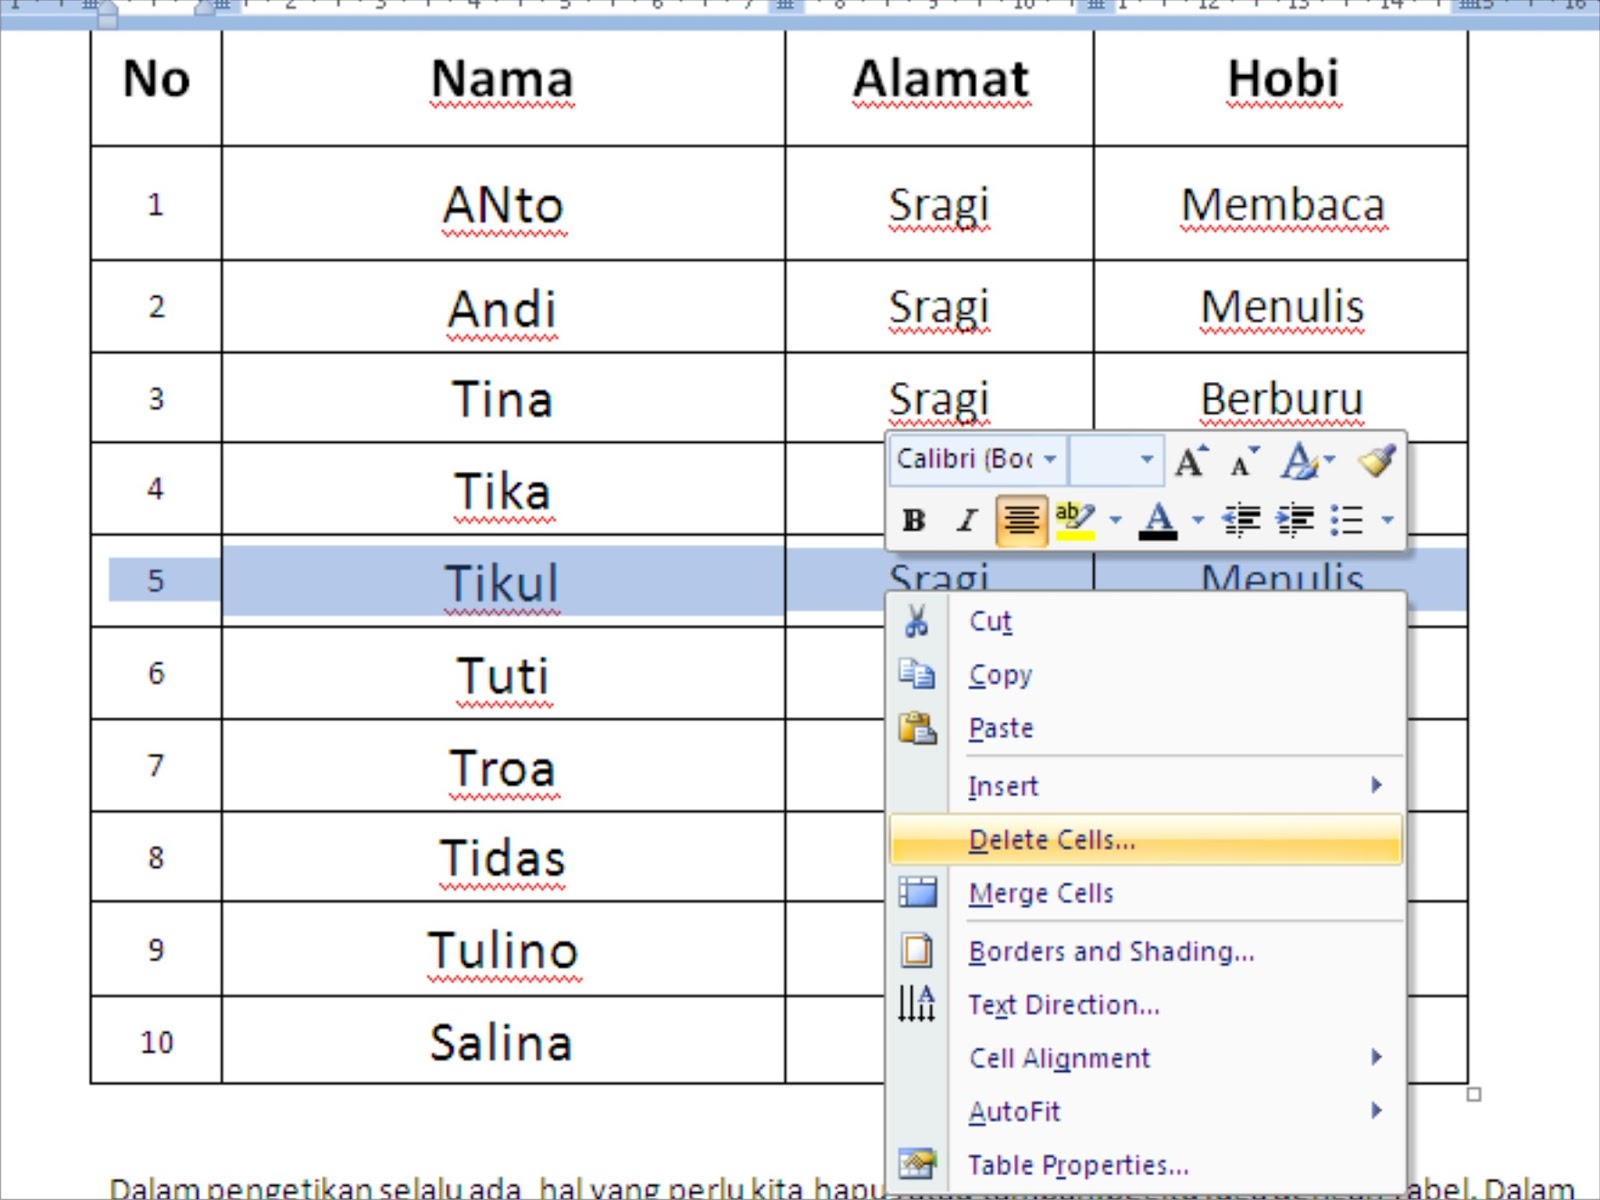Toggle Center alignment button
Viewport: 1600px width, 1200px height.
(1021, 520)
